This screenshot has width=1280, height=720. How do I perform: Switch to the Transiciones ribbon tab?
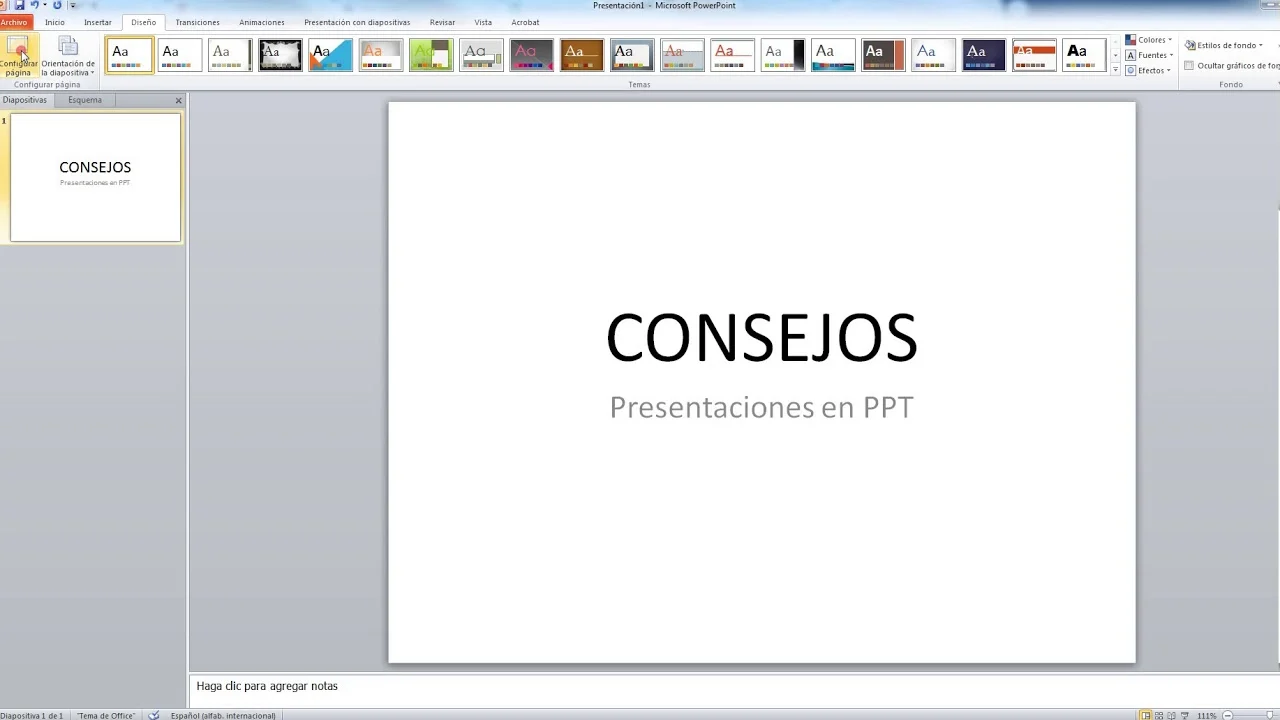pos(197,22)
